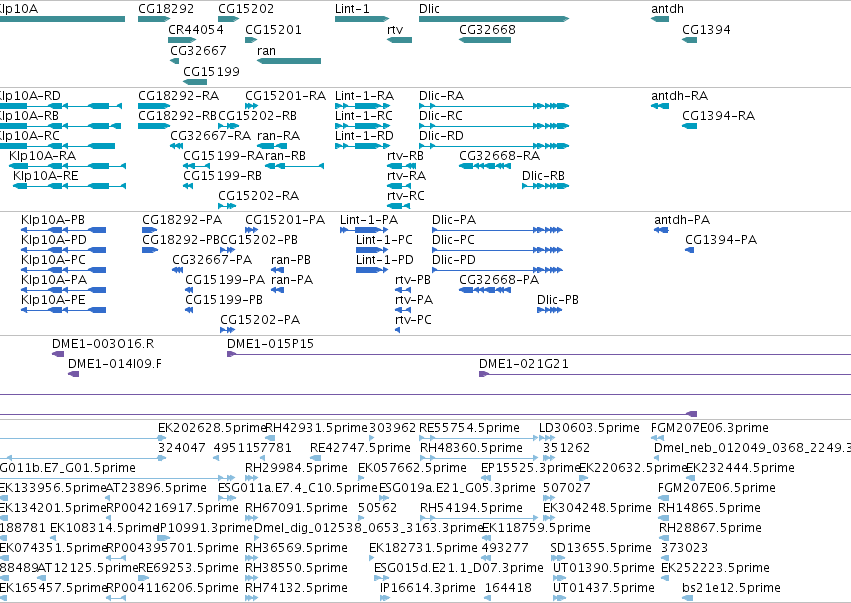Screen dimensions: 851x603
Task: Select the CG1394 gene feature
Action: (x=689, y=40)
